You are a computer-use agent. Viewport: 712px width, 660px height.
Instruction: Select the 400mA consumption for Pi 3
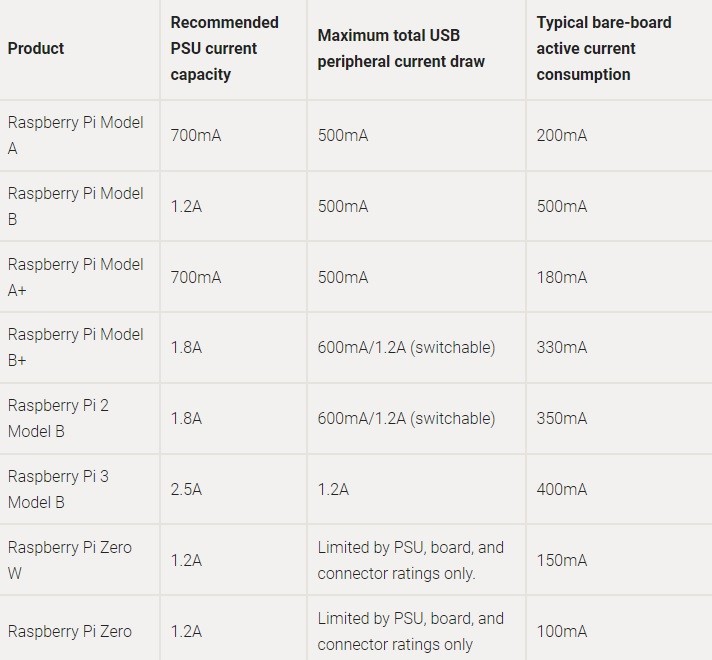(x=562, y=489)
